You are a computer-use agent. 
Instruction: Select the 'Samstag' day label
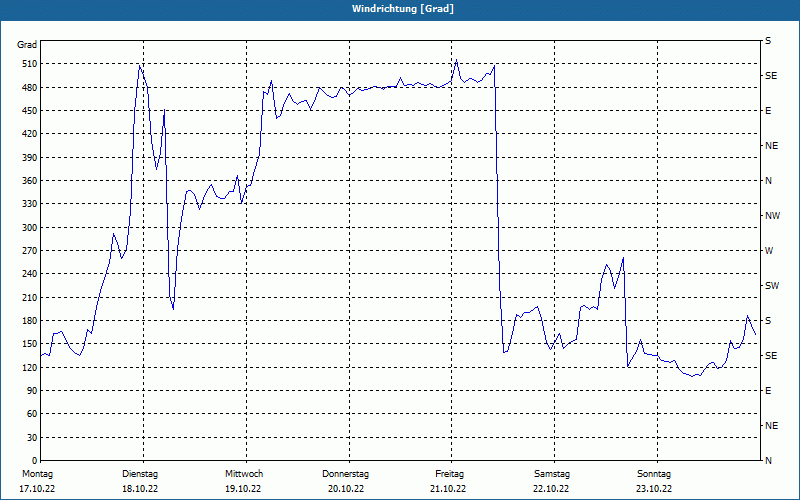552,474
